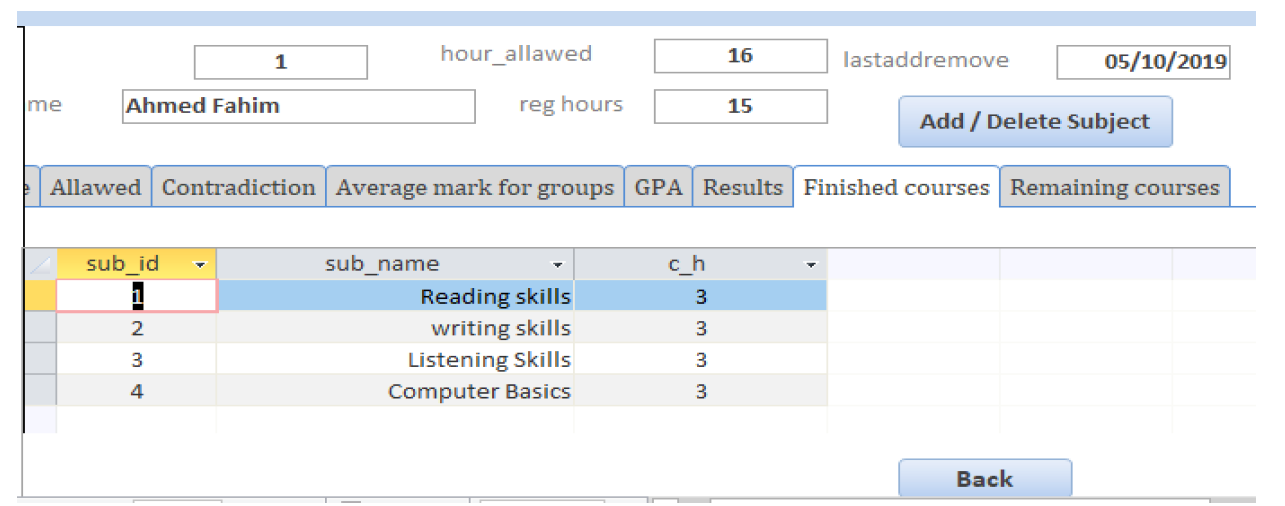Image resolution: width=1285 pixels, height=506 pixels.
Task: Show the Remaining courses tab
Action: 1115,187
